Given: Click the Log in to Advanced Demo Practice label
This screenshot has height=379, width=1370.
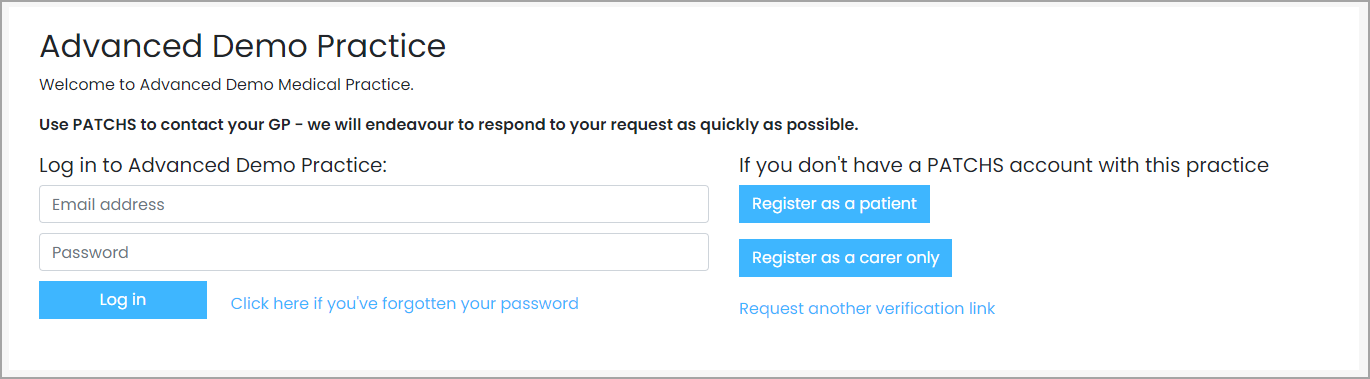Looking at the screenshot, I should pyautogui.click(x=213, y=165).
